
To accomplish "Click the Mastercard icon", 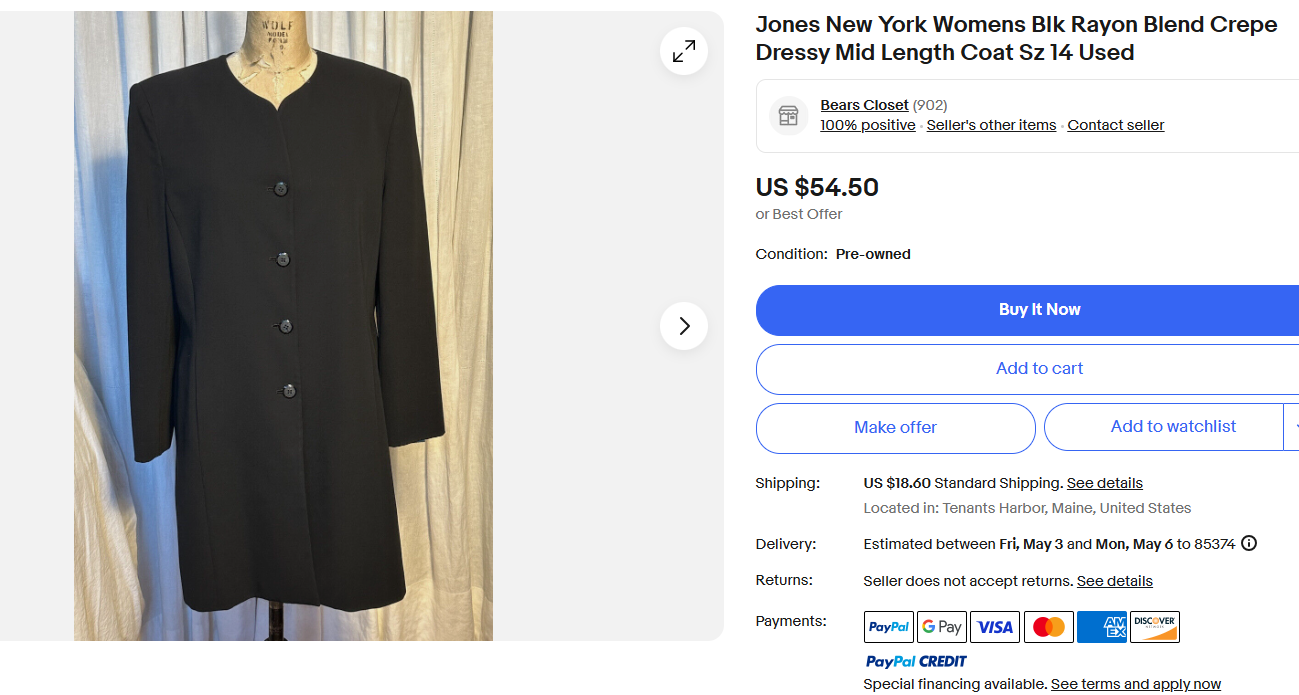I will [1048, 627].
